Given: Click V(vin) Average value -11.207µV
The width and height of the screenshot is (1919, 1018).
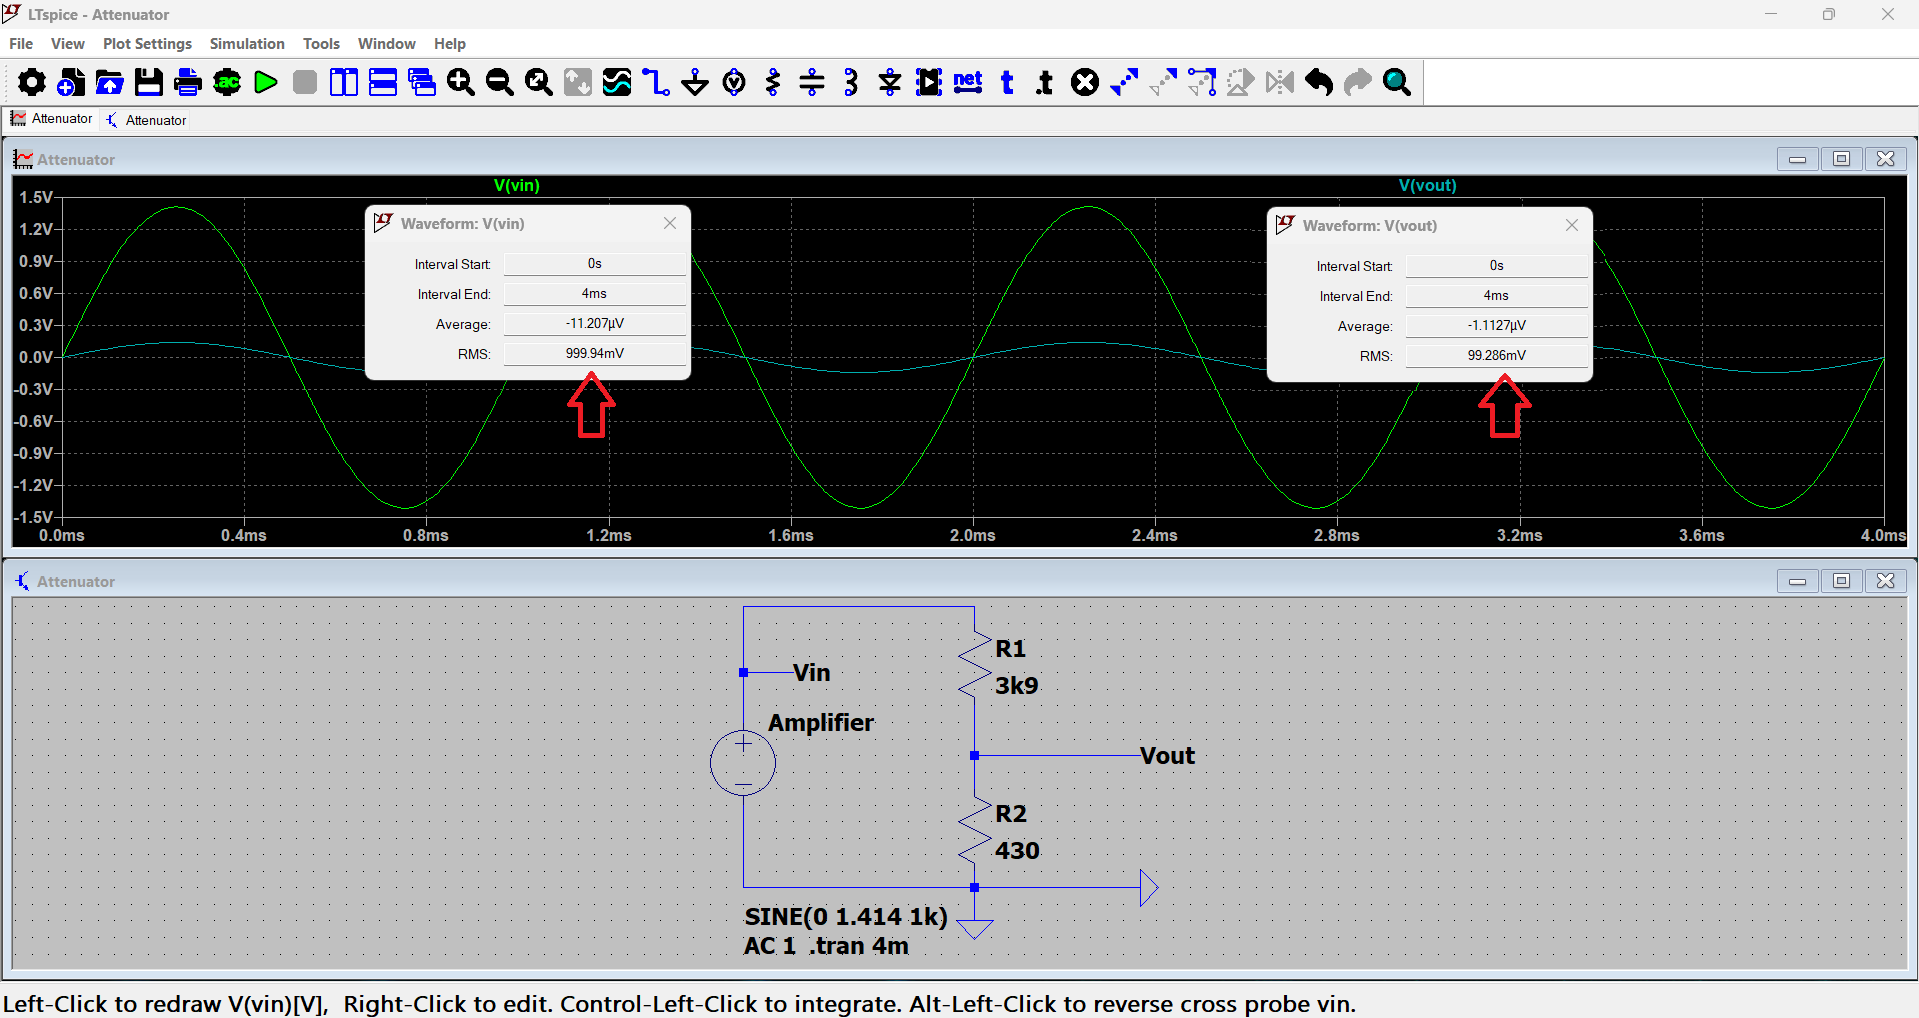Looking at the screenshot, I should click(594, 324).
